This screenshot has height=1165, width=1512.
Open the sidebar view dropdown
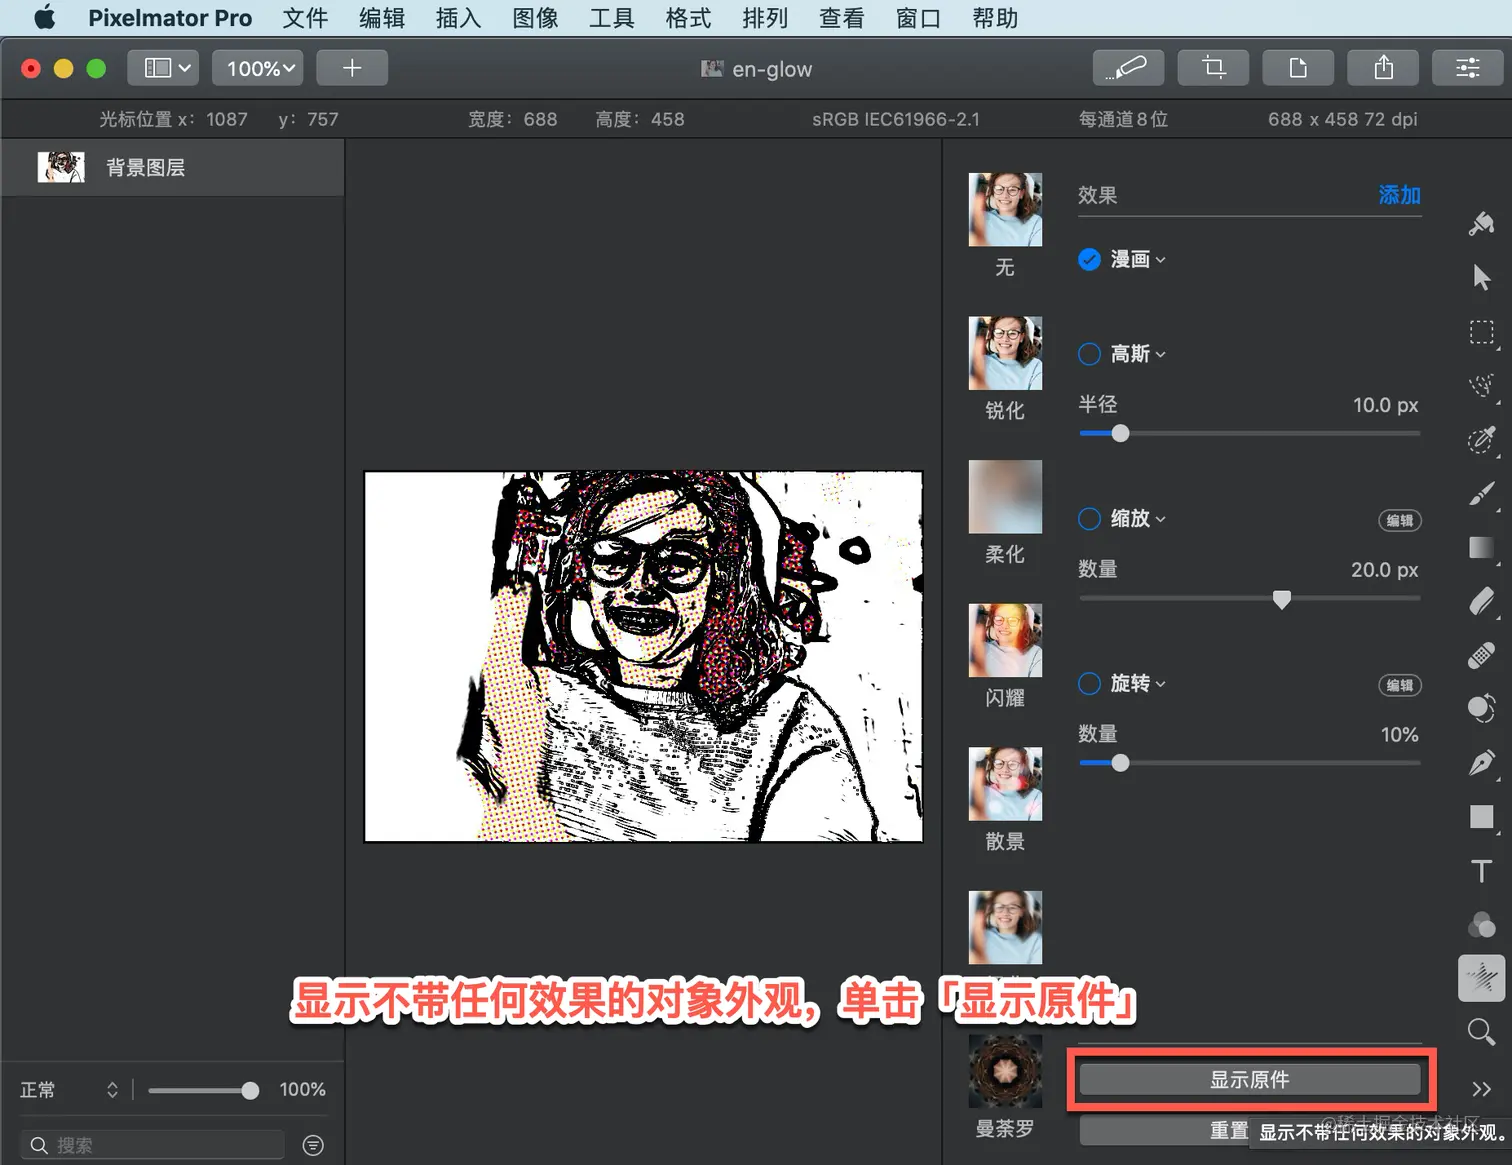click(163, 68)
